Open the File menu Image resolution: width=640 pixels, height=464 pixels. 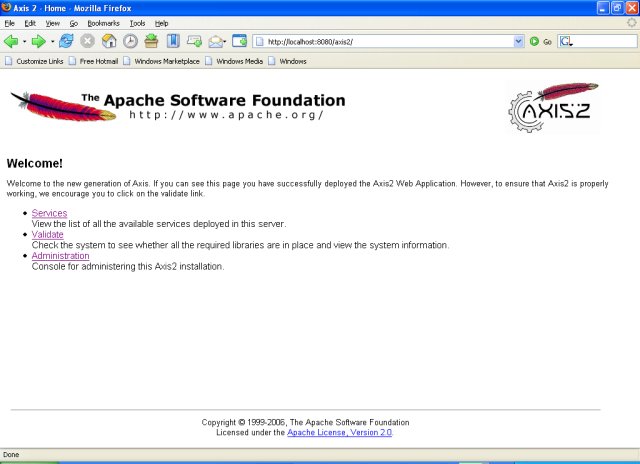click(x=9, y=23)
